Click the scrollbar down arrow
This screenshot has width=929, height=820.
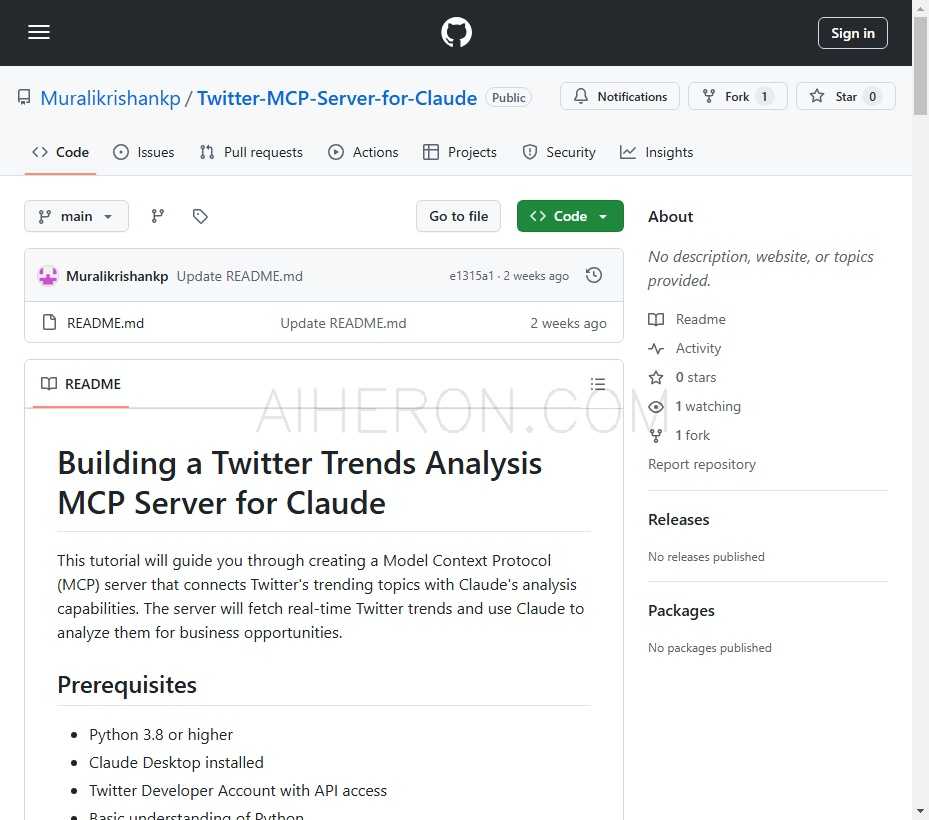[x=920, y=812]
